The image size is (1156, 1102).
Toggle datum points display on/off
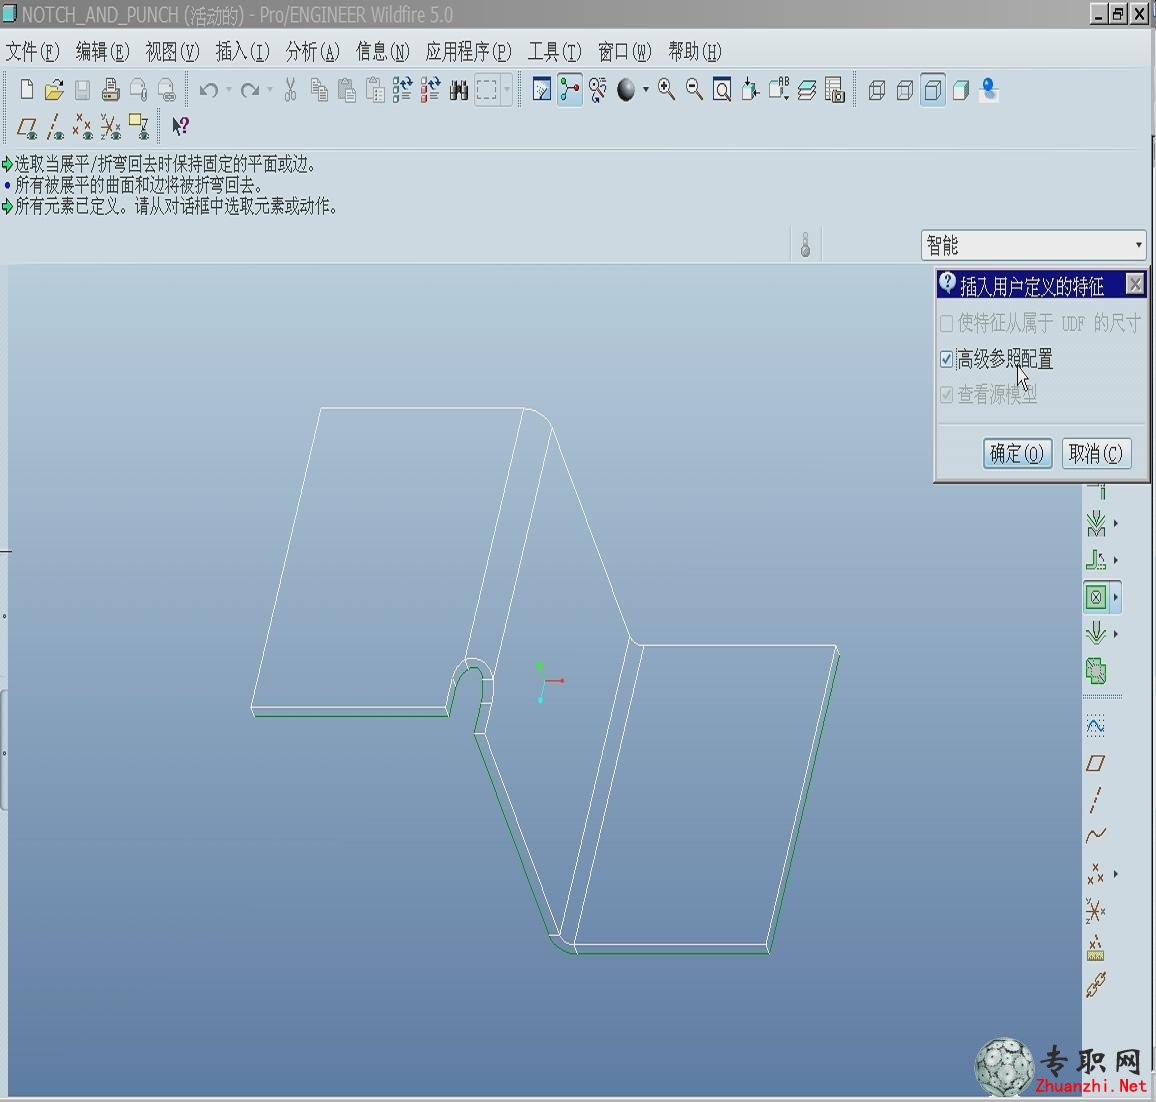pos(83,128)
